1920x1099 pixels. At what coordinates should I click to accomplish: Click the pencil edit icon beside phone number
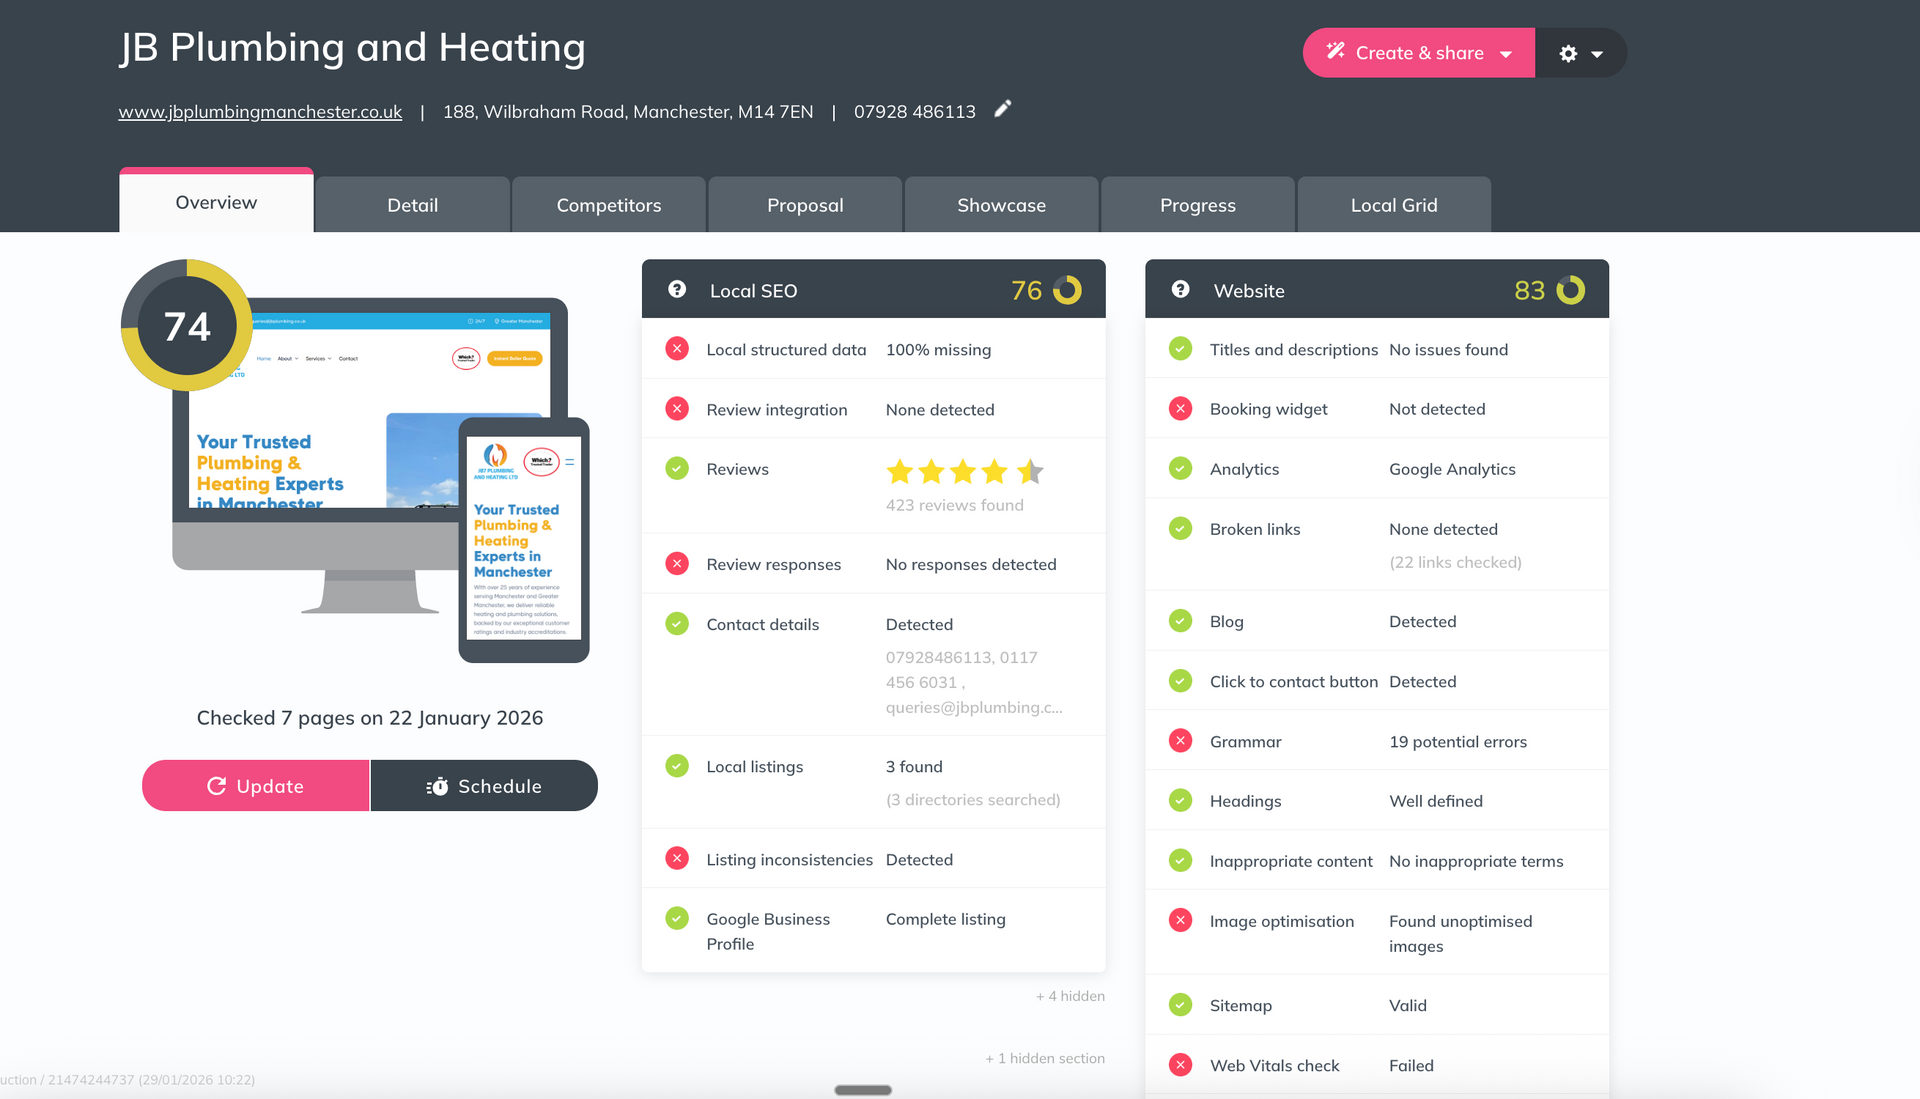tap(1003, 109)
